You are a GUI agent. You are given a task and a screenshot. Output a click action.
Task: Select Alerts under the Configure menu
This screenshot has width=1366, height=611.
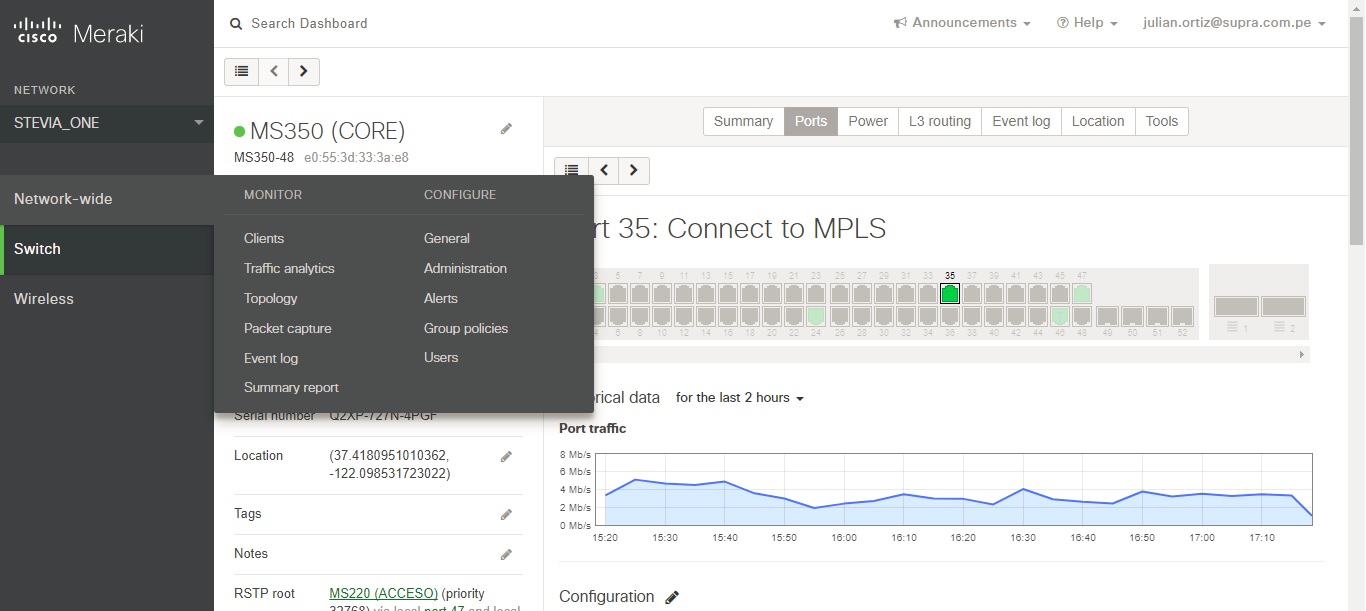tap(440, 298)
